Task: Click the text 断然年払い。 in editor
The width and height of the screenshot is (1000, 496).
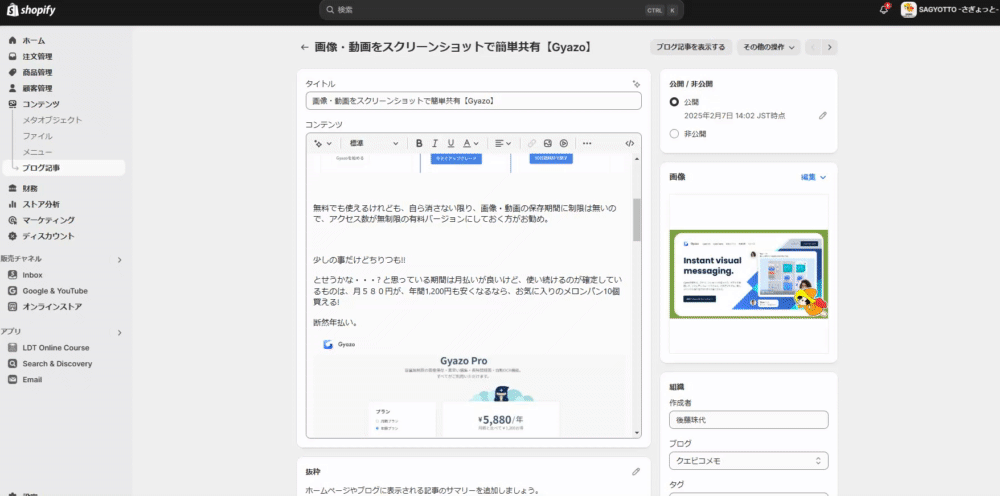Action: pos(335,323)
